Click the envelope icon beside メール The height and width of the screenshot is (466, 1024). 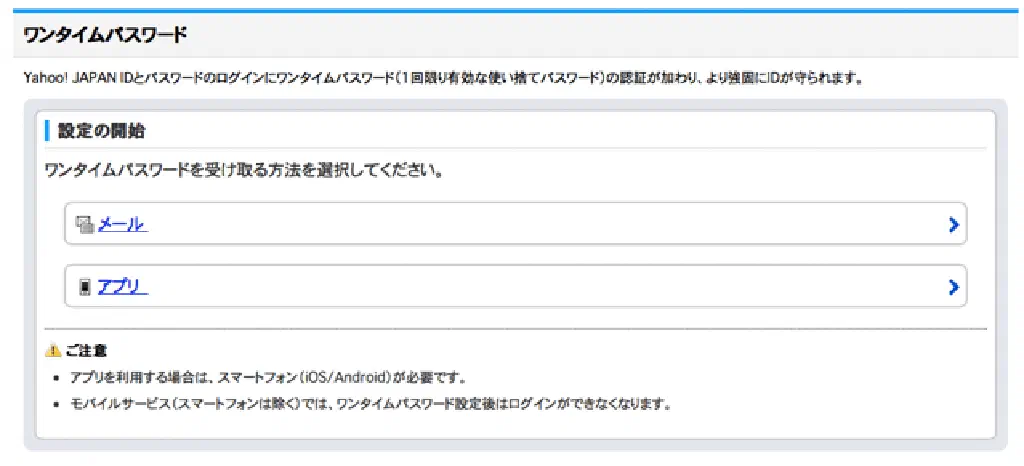pos(85,225)
